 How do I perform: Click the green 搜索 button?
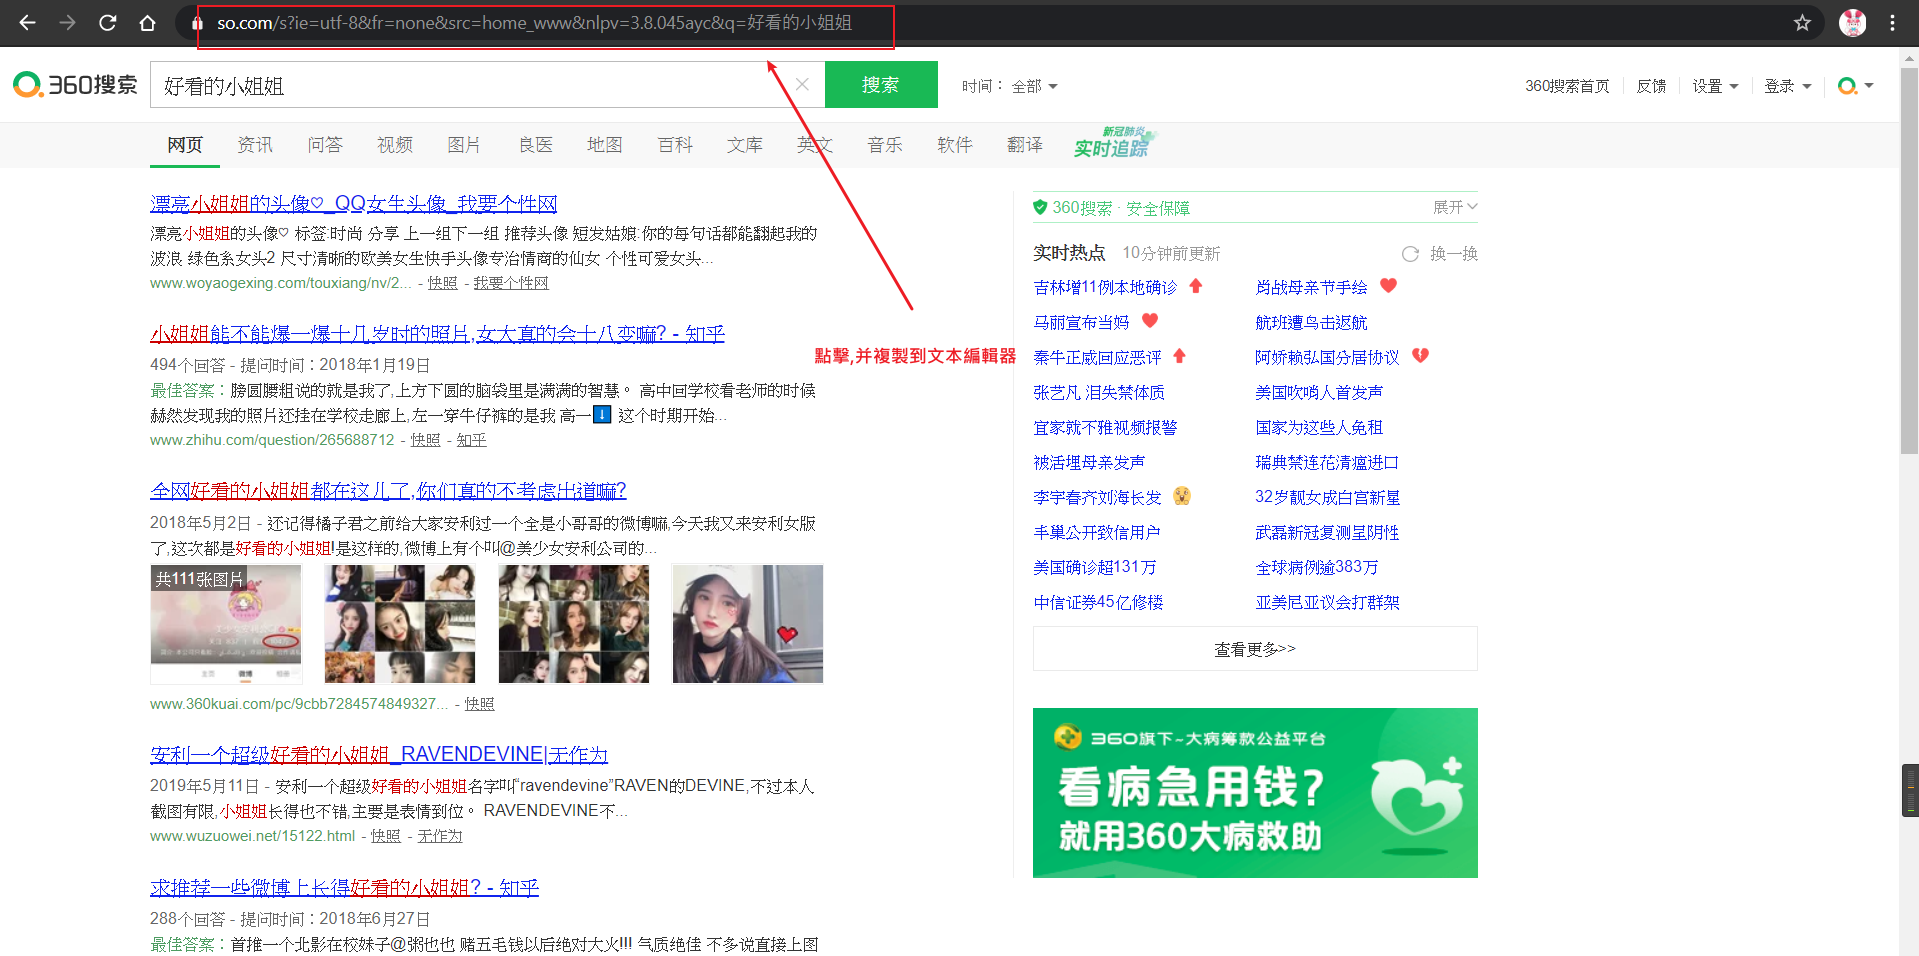[x=881, y=85]
